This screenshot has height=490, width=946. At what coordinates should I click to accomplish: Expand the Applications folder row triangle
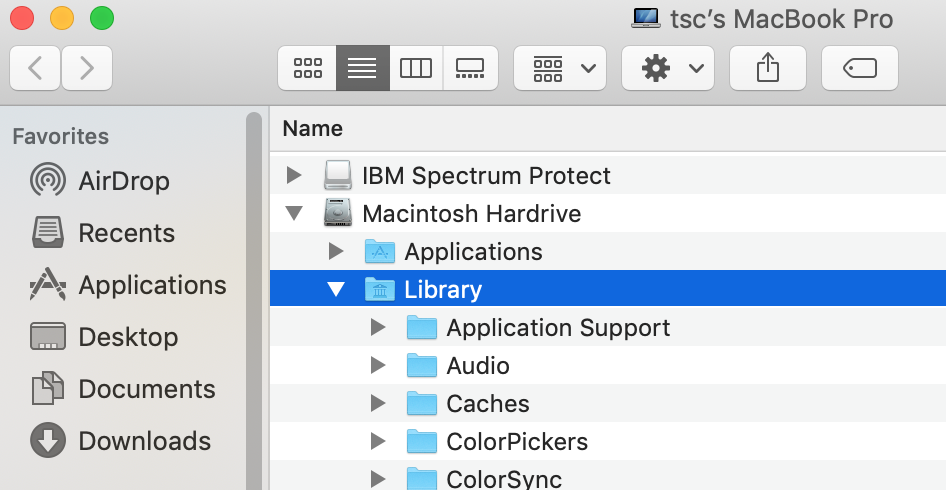(x=336, y=252)
